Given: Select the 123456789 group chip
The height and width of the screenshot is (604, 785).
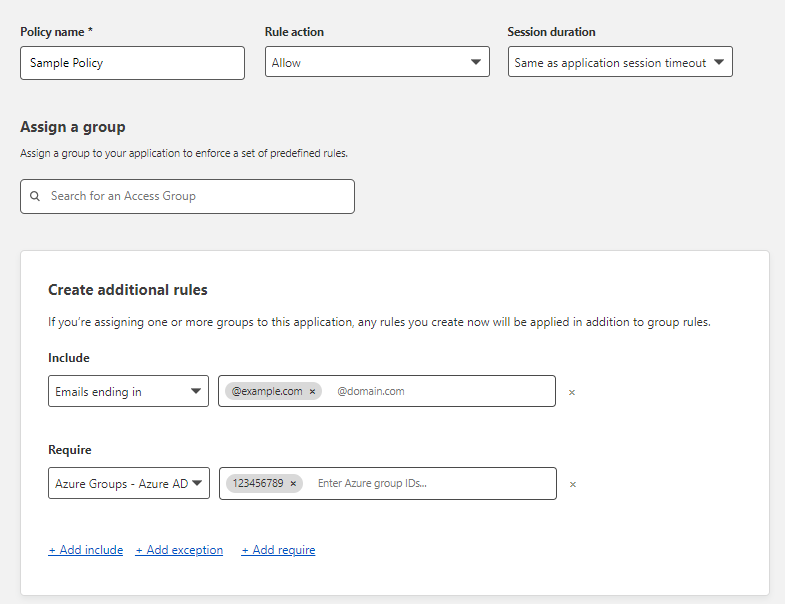Looking at the screenshot, I should (x=258, y=483).
